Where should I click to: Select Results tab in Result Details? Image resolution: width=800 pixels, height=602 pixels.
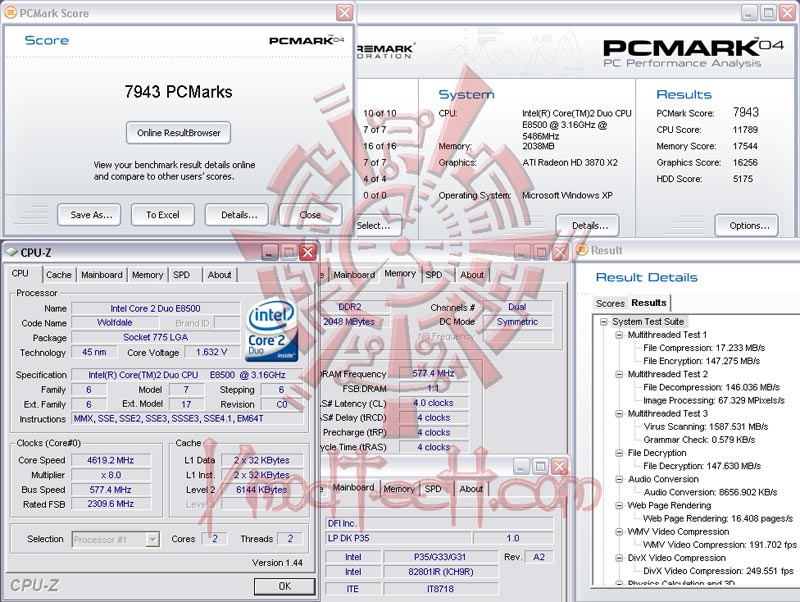pos(648,303)
